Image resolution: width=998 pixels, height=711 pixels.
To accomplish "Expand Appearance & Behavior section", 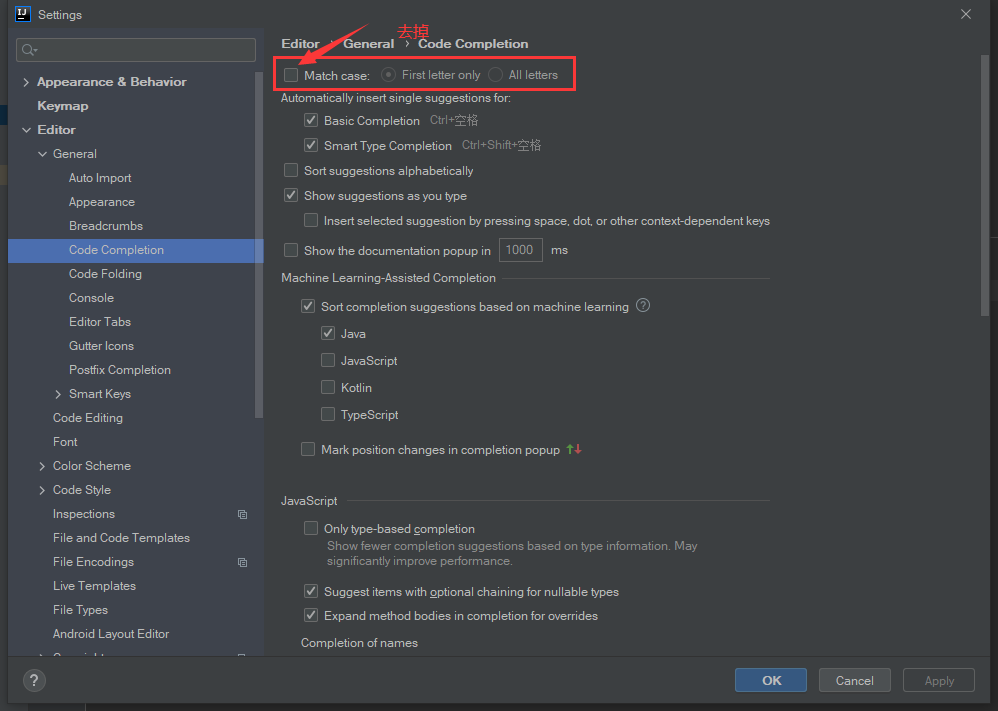I will click(26, 82).
